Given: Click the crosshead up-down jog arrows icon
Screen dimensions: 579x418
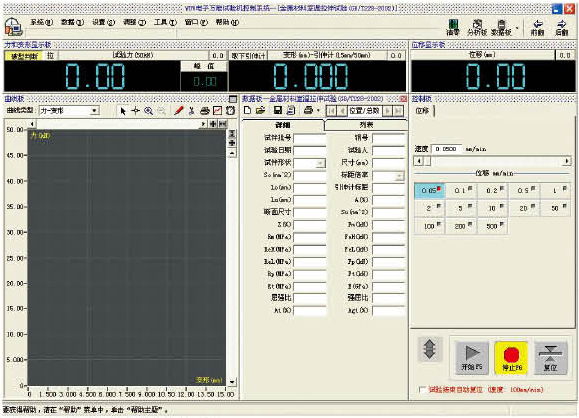Looking at the screenshot, I should point(429,349).
